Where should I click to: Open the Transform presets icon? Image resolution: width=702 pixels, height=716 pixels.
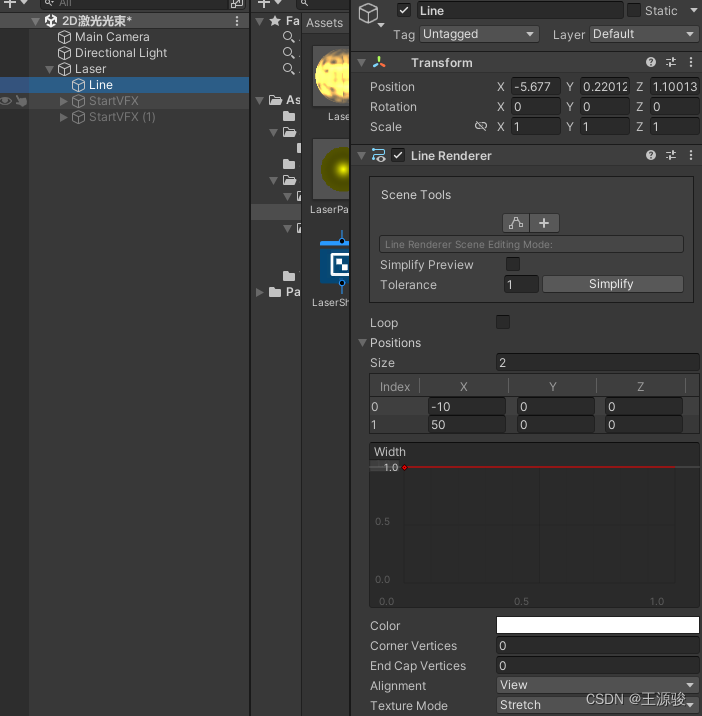pyautogui.click(x=671, y=62)
